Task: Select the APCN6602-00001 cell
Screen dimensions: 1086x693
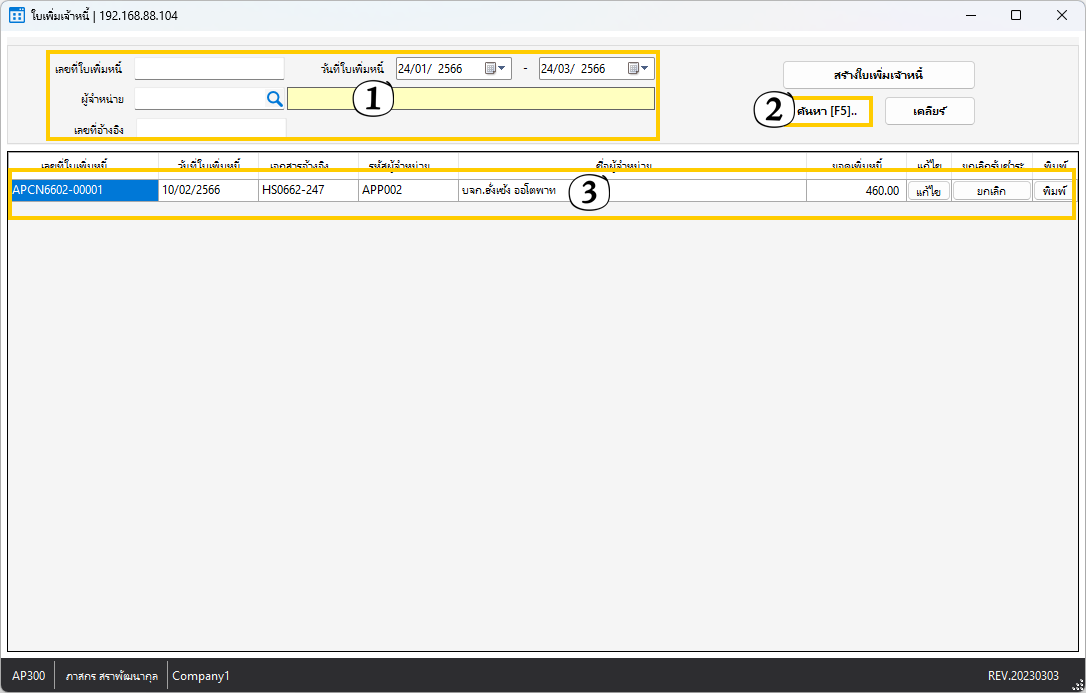Action: tap(83, 190)
